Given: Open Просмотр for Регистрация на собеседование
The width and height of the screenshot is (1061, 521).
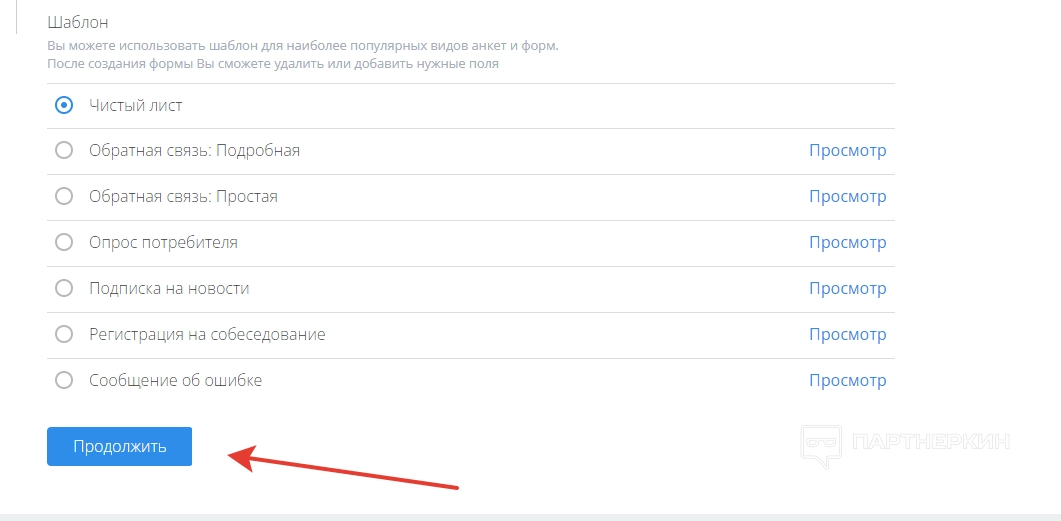Looking at the screenshot, I should (x=847, y=335).
